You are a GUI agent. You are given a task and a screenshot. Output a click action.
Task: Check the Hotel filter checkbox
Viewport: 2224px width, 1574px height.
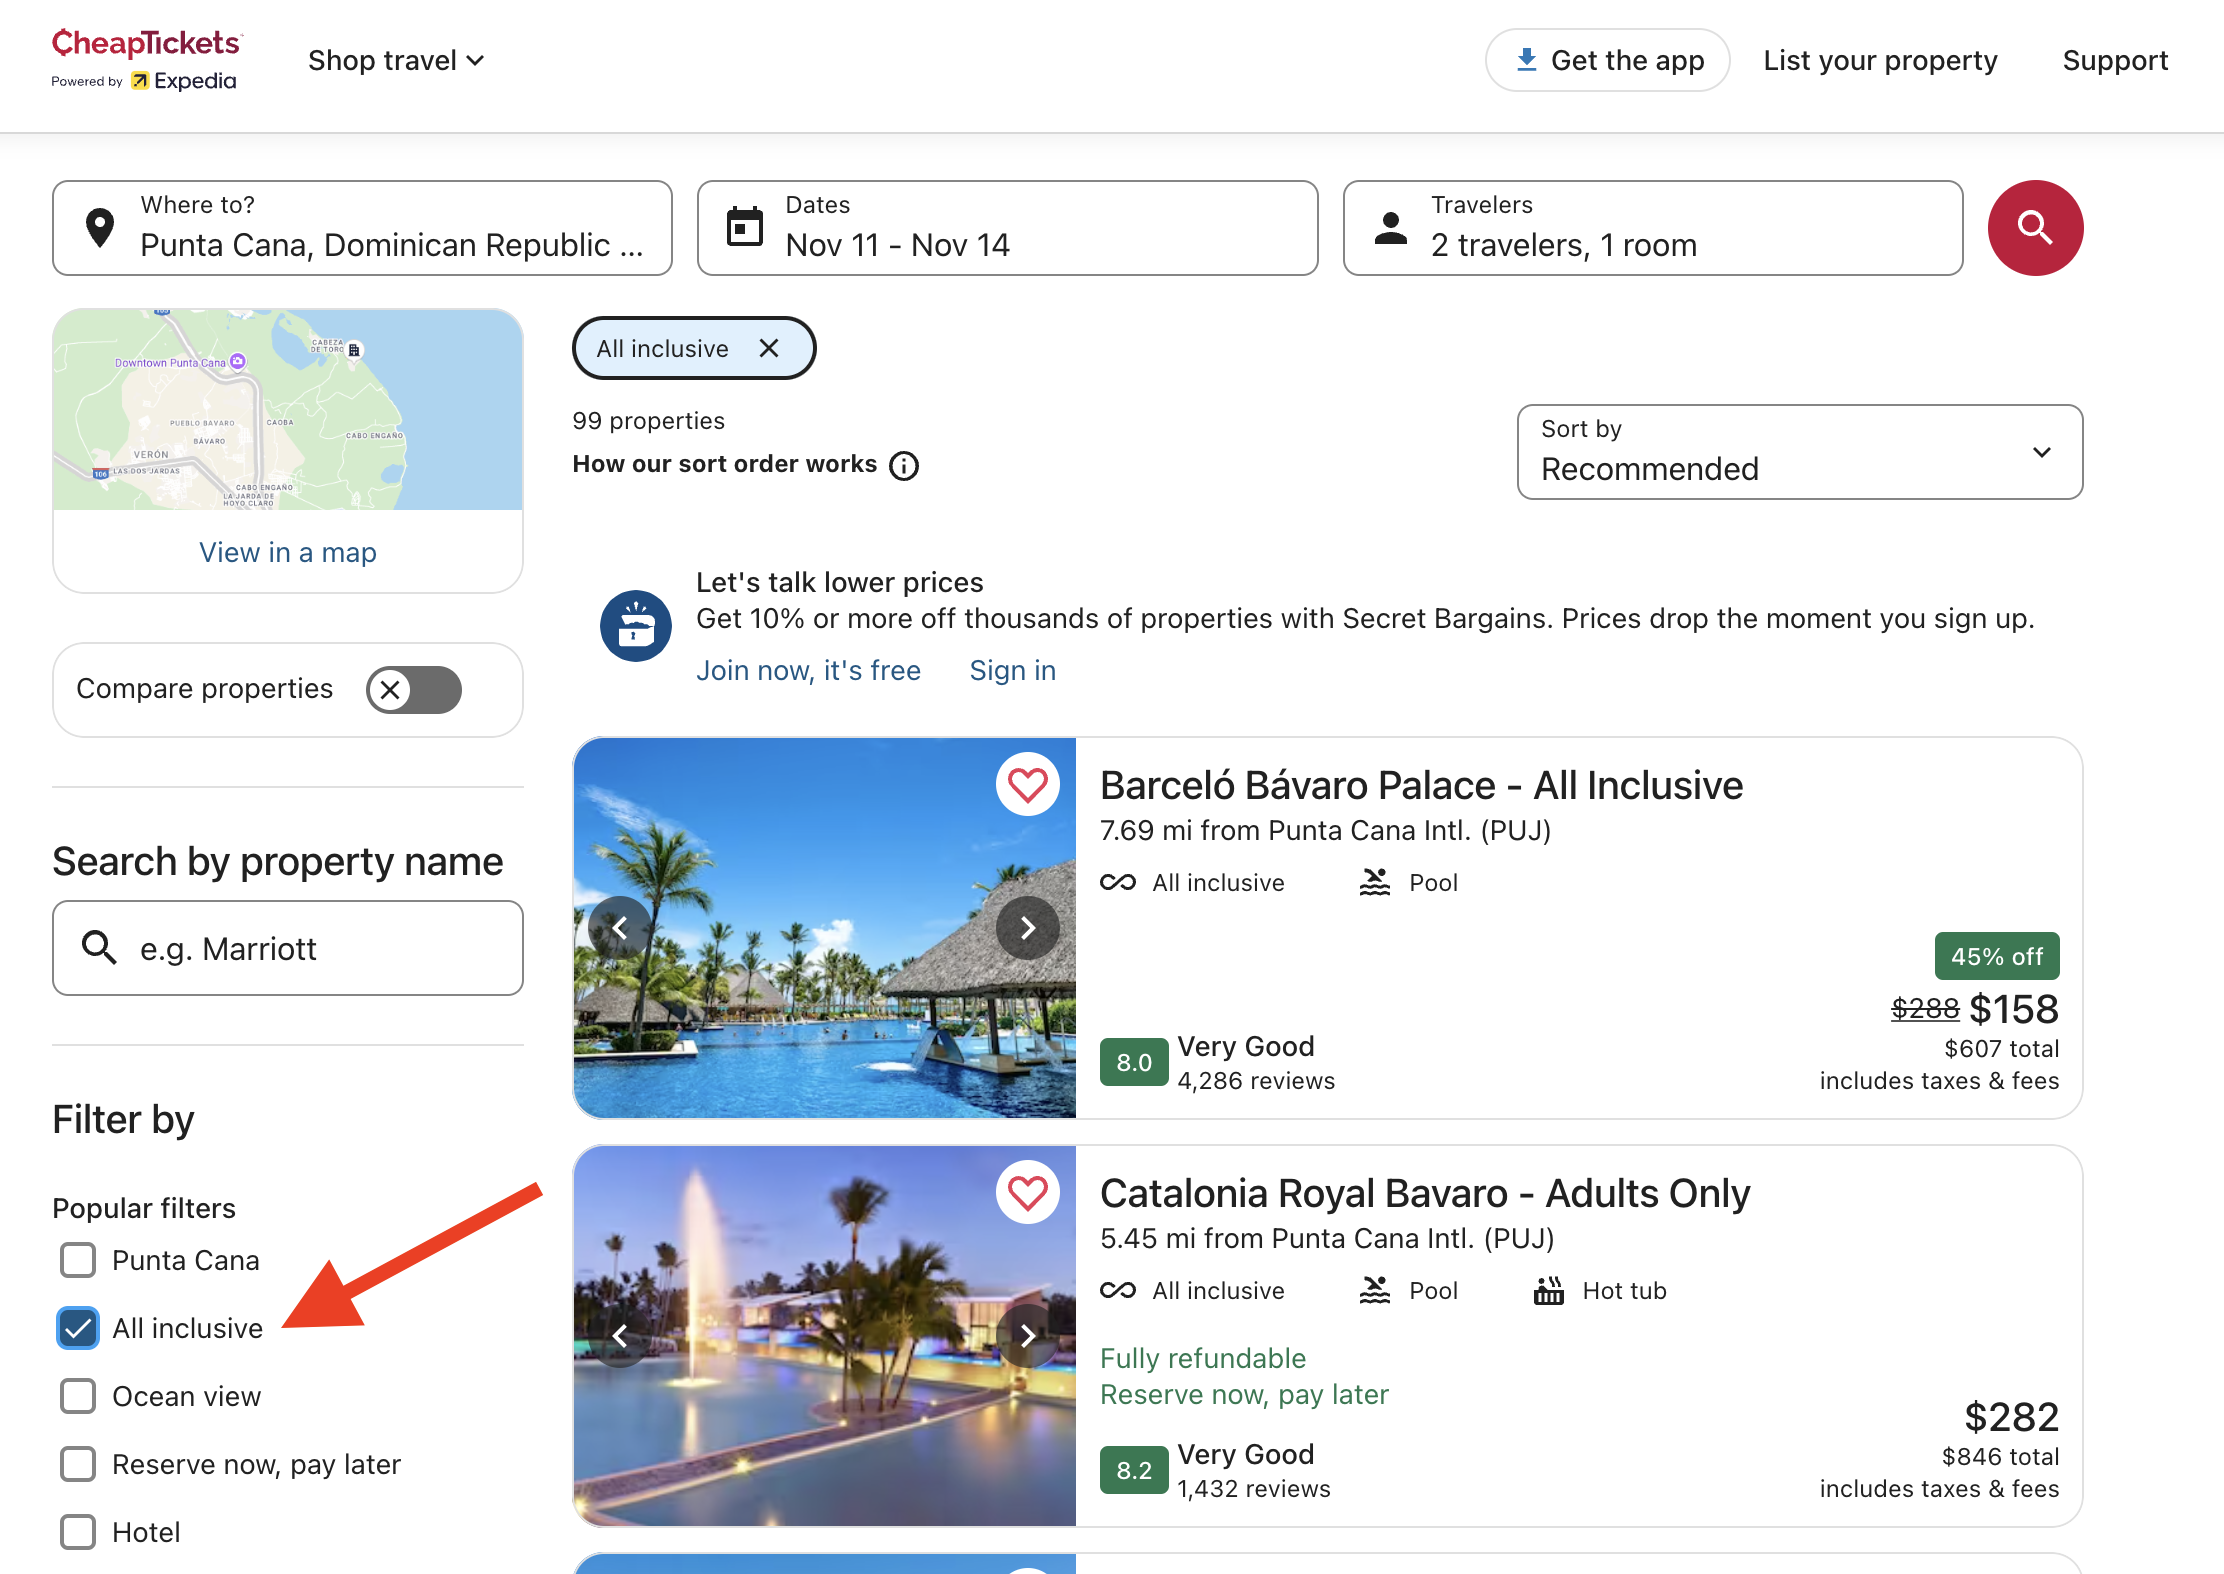click(78, 1532)
